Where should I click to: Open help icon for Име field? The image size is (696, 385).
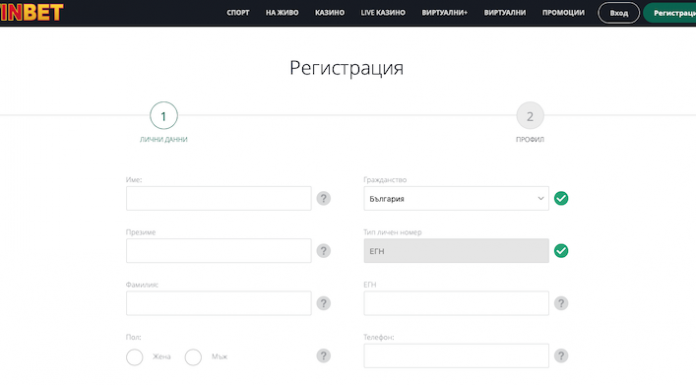pyautogui.click(x=324, y=198)
